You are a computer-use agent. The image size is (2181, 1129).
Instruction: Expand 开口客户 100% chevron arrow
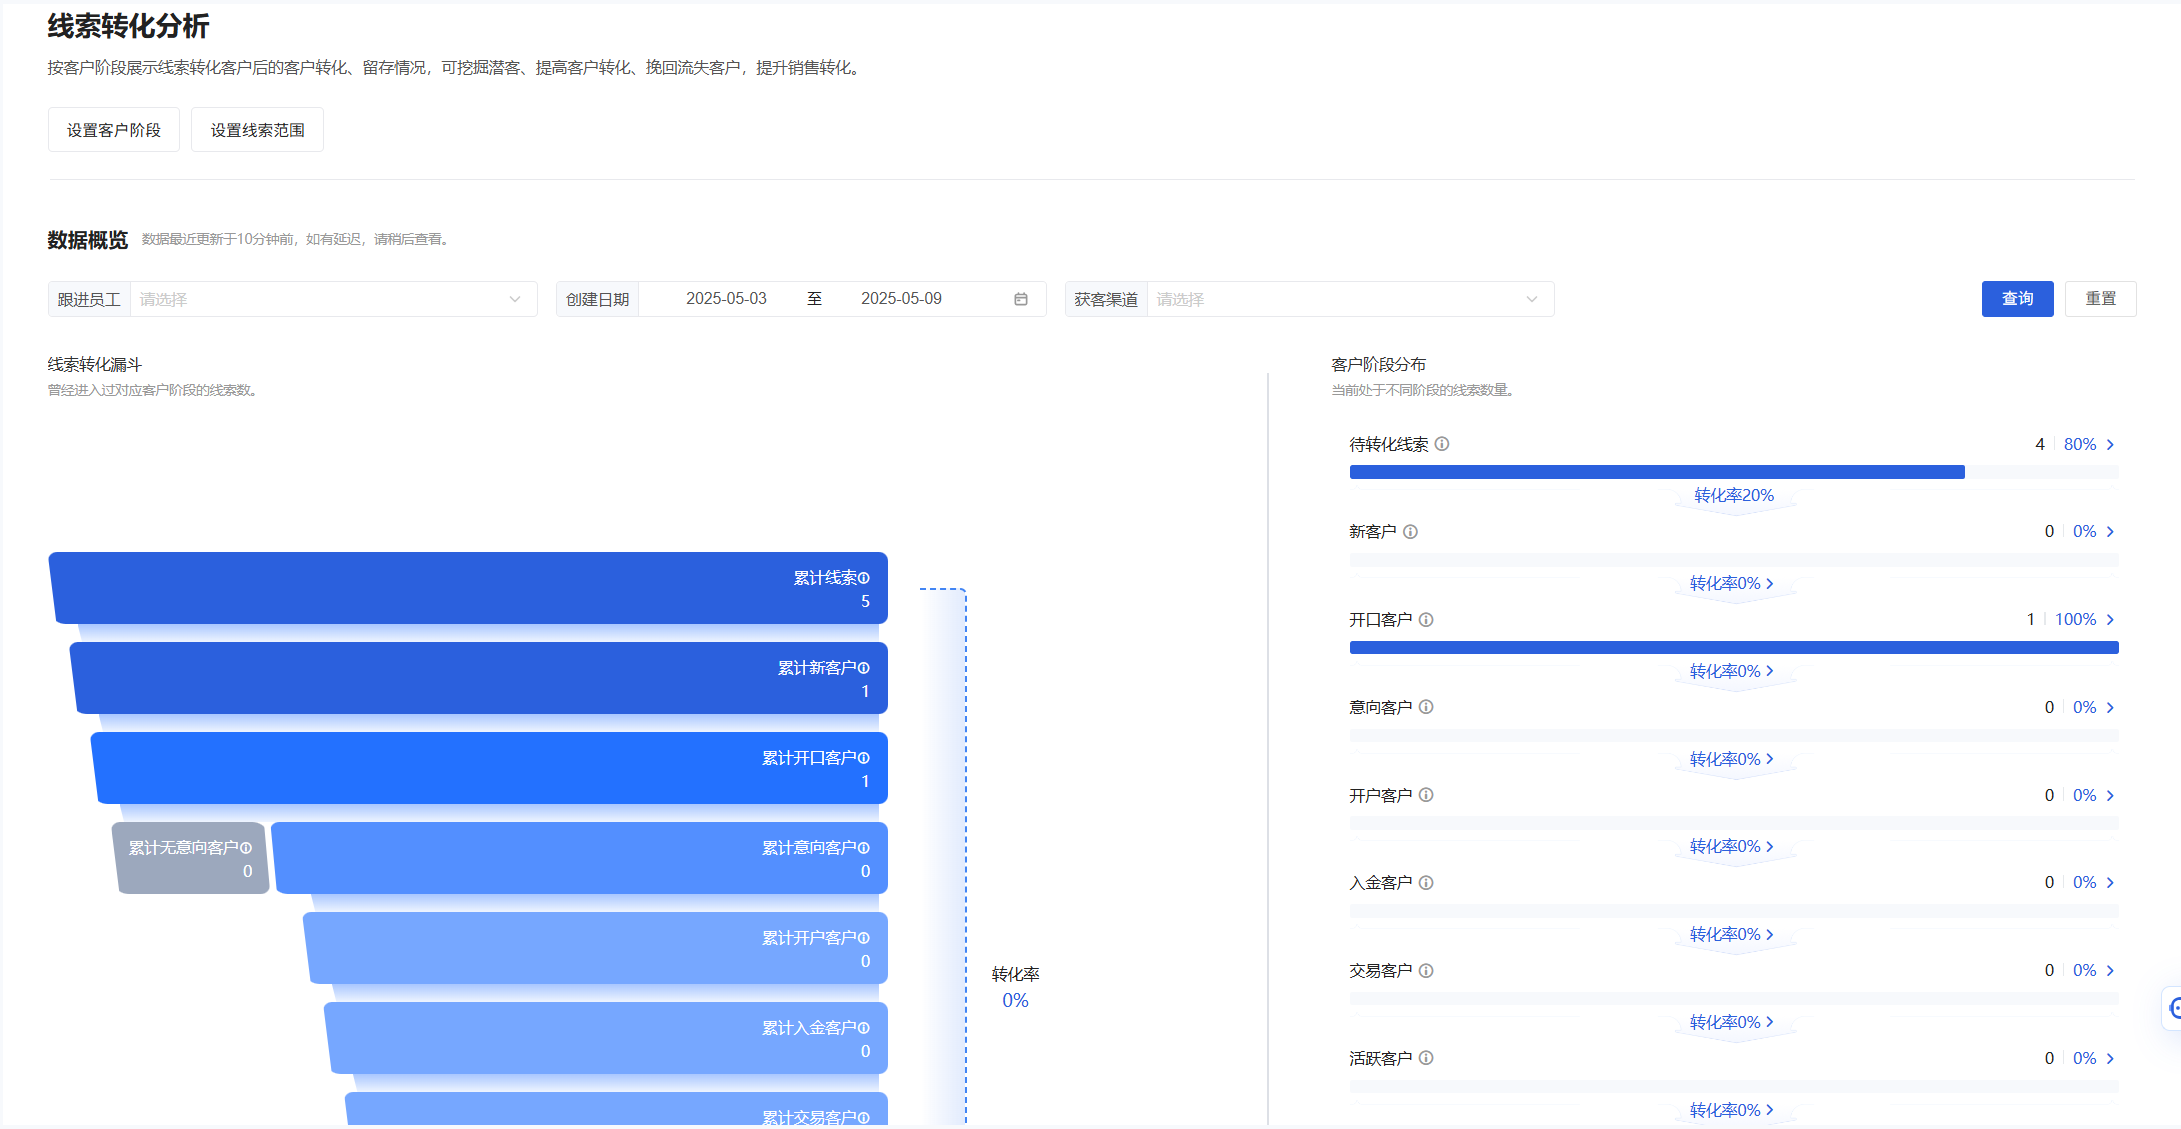point(2110,620)
